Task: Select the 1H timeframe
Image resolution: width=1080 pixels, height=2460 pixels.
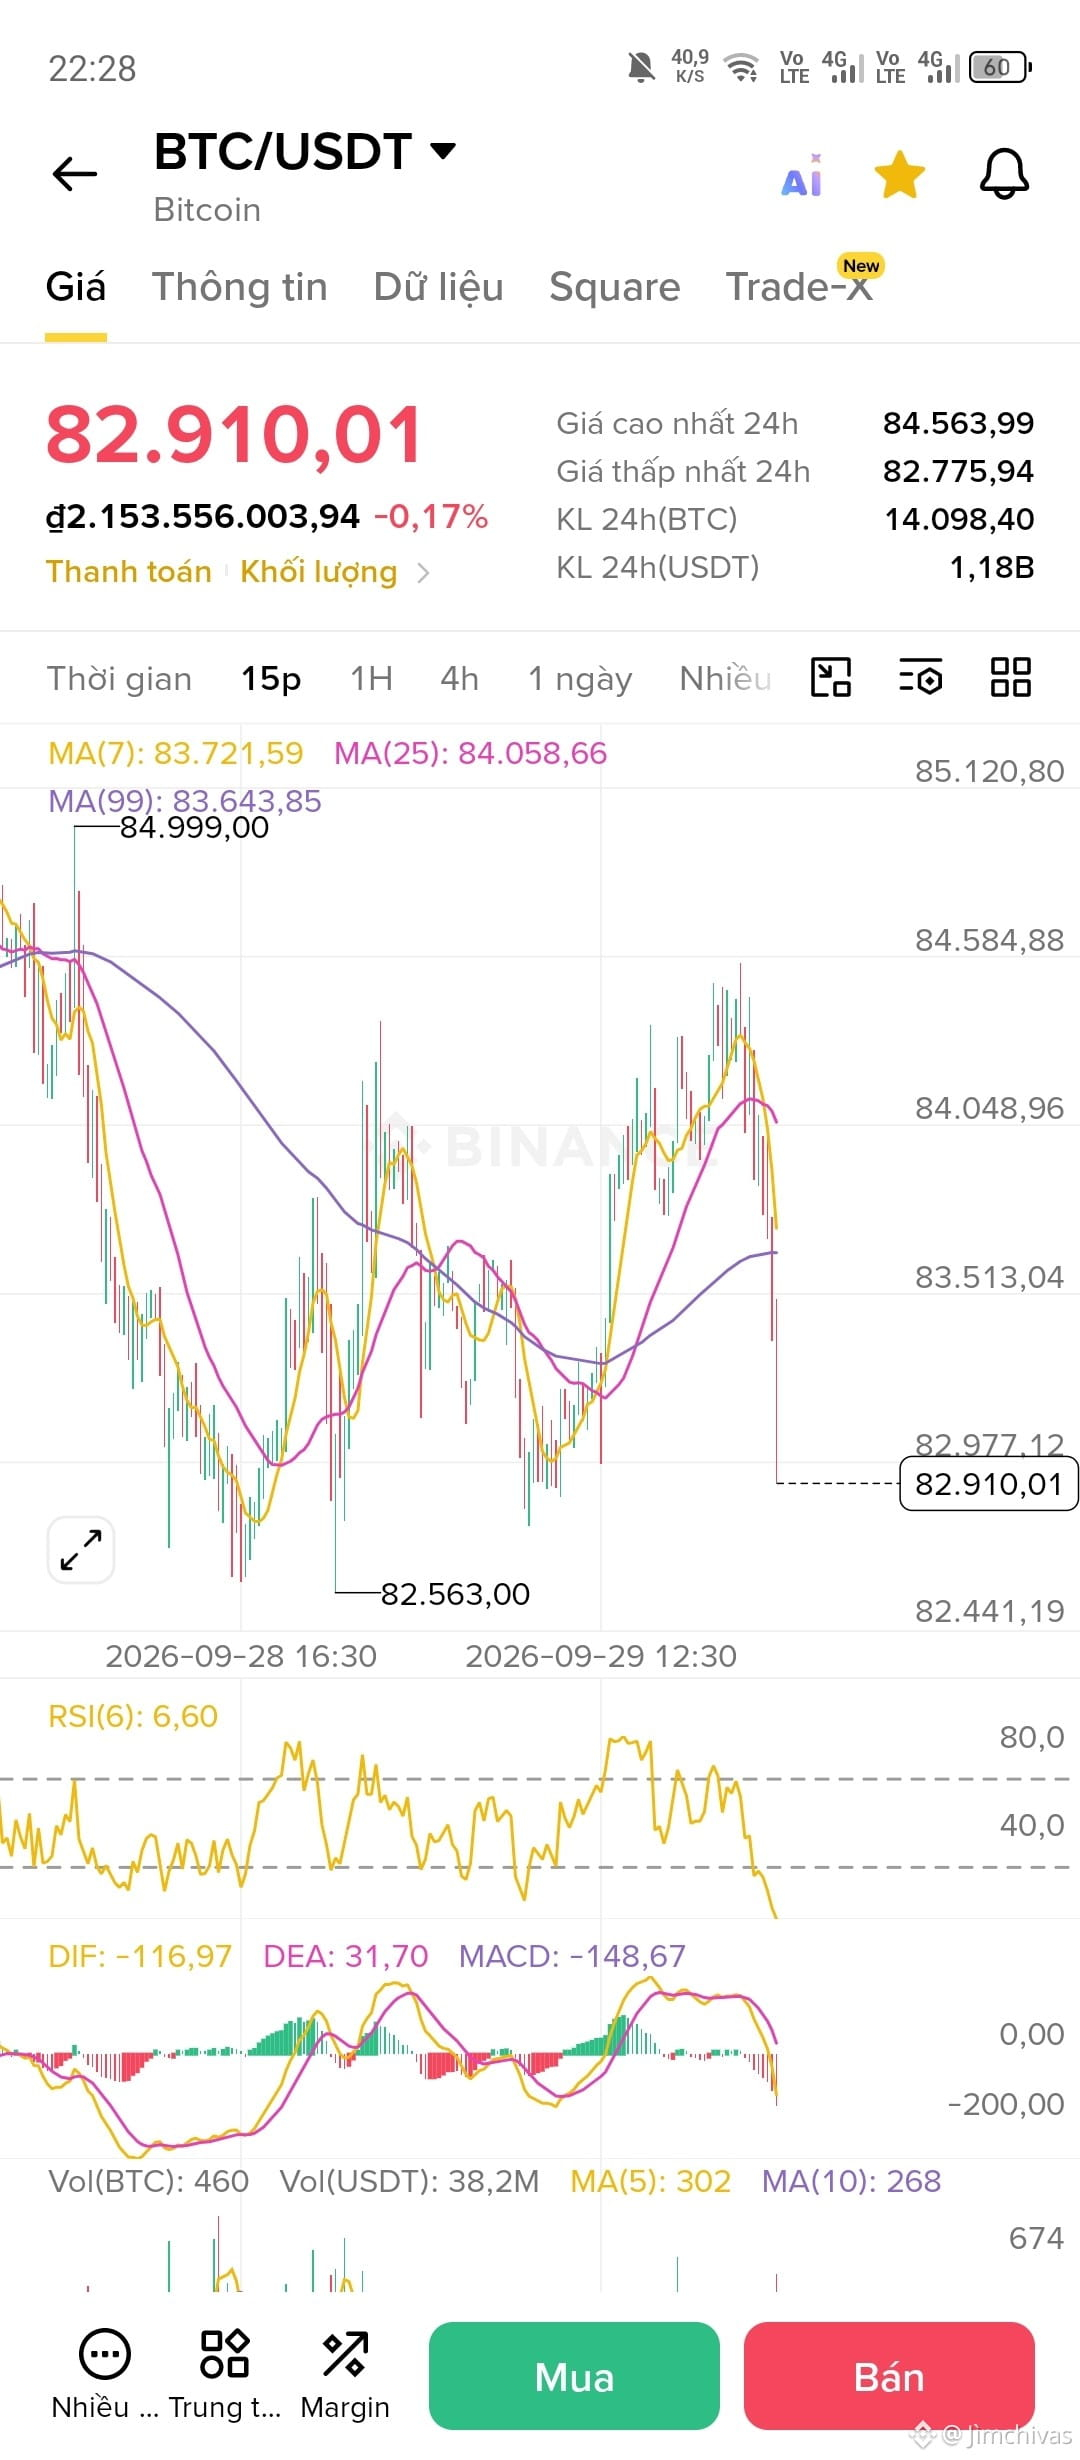Action: 371,678
